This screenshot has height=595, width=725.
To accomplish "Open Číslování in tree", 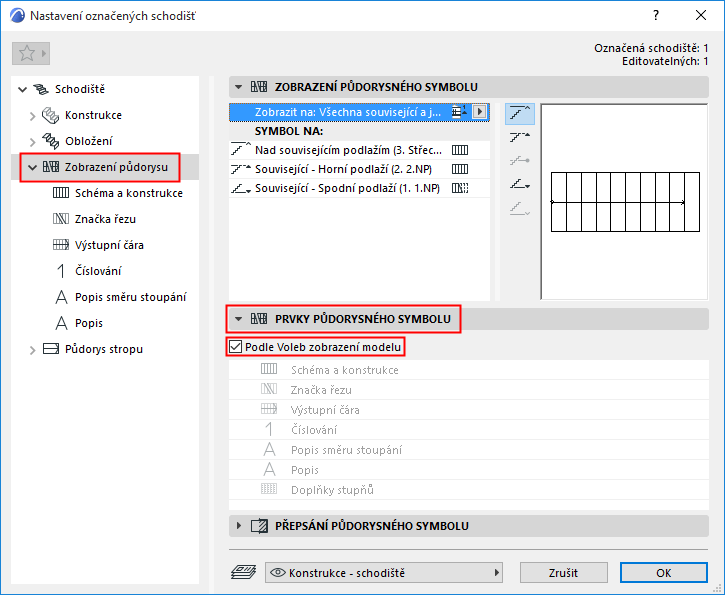I will pos(98,270).
